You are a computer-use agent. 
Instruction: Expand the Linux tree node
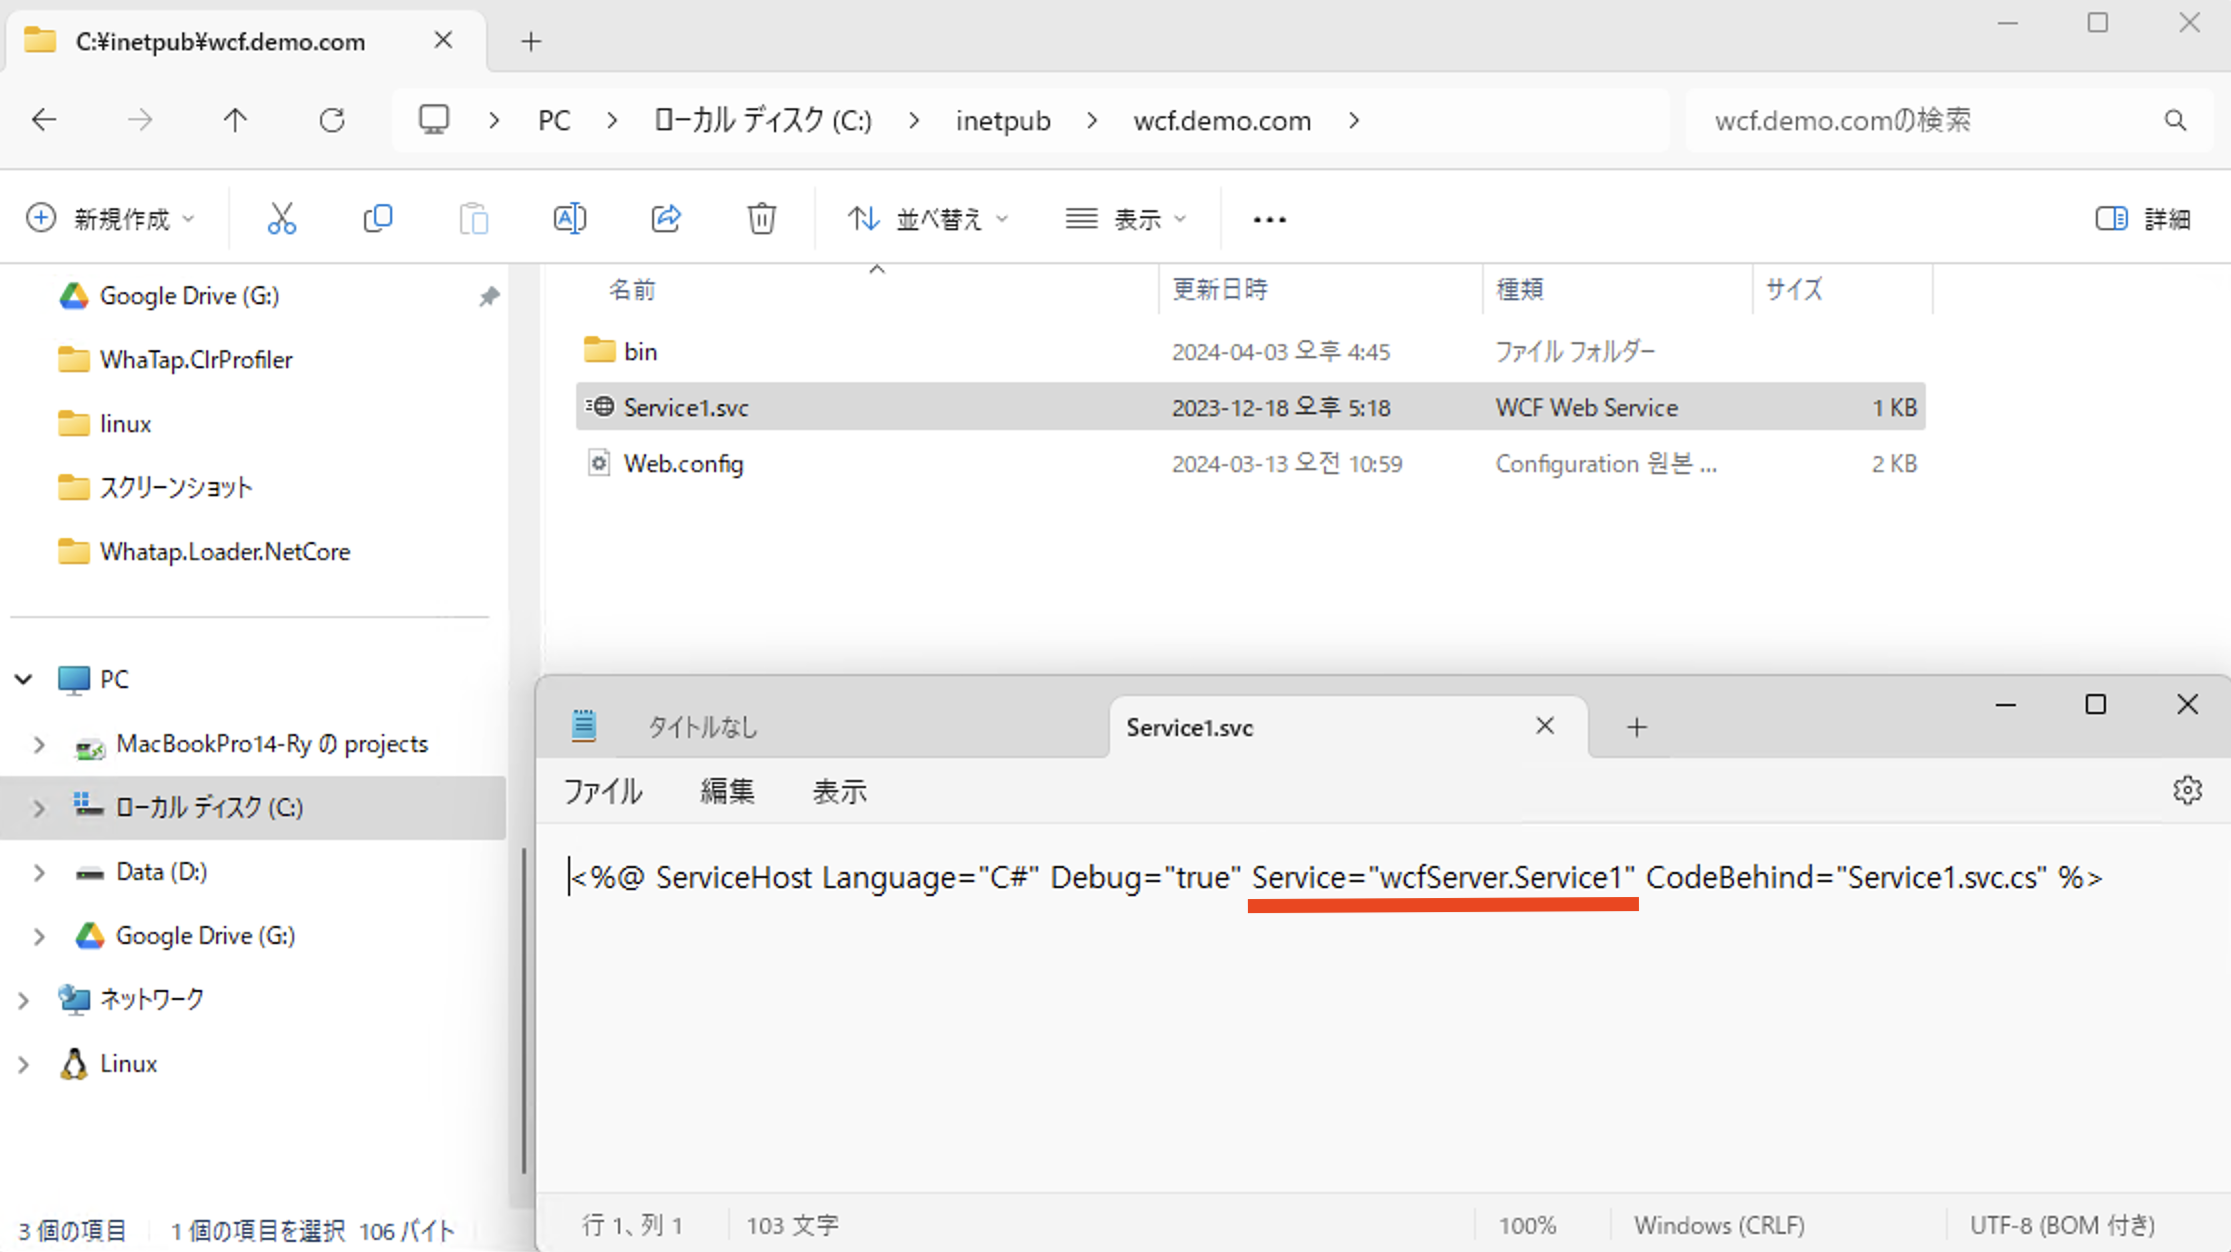(x=24, y=1064)
